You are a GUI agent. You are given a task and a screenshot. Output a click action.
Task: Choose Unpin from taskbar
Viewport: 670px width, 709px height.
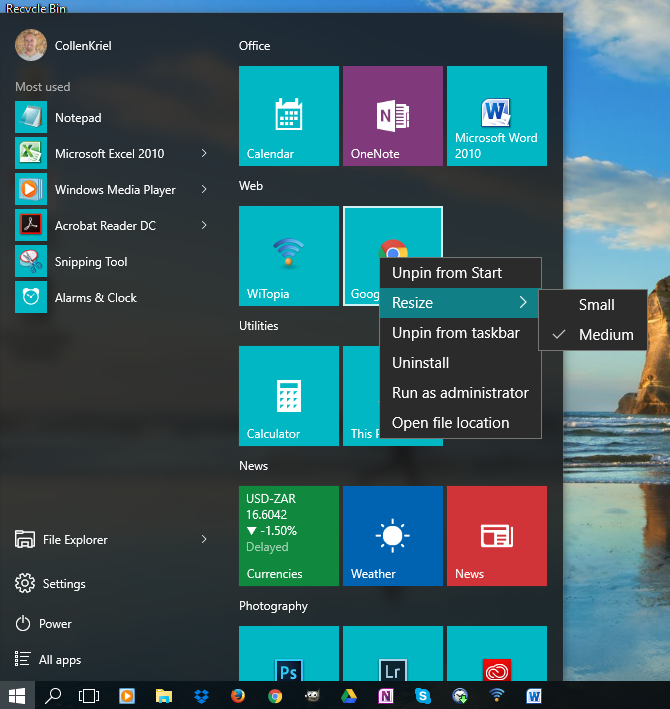pyautogui.click(x=460, y=333)
